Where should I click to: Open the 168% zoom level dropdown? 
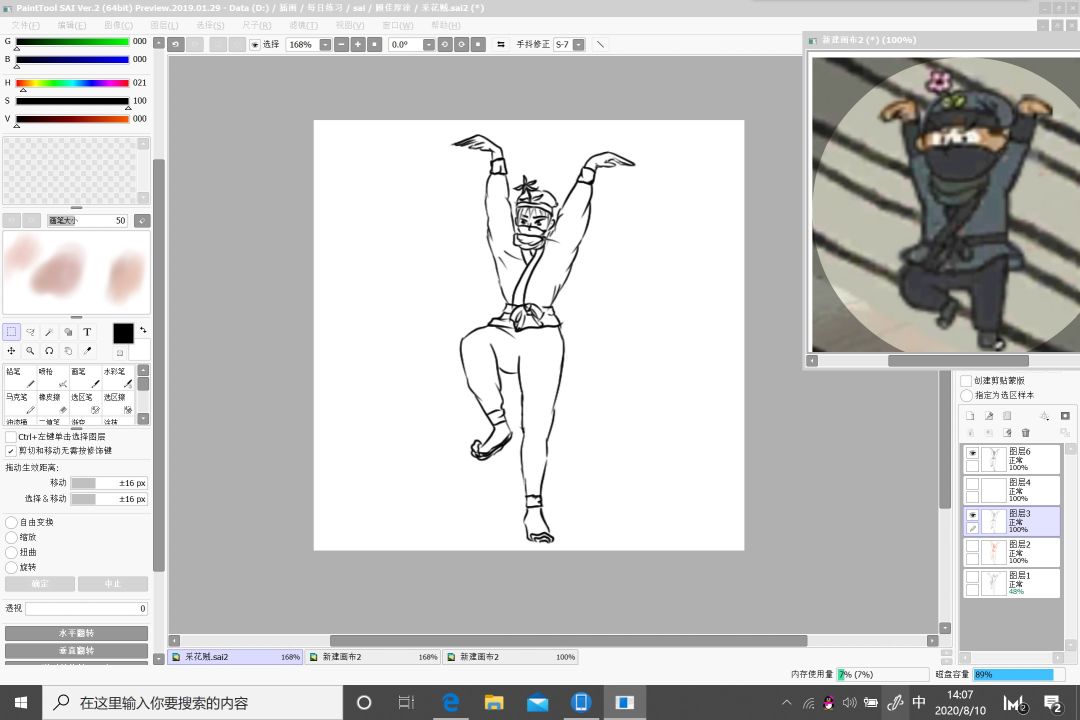pos(325,45)
